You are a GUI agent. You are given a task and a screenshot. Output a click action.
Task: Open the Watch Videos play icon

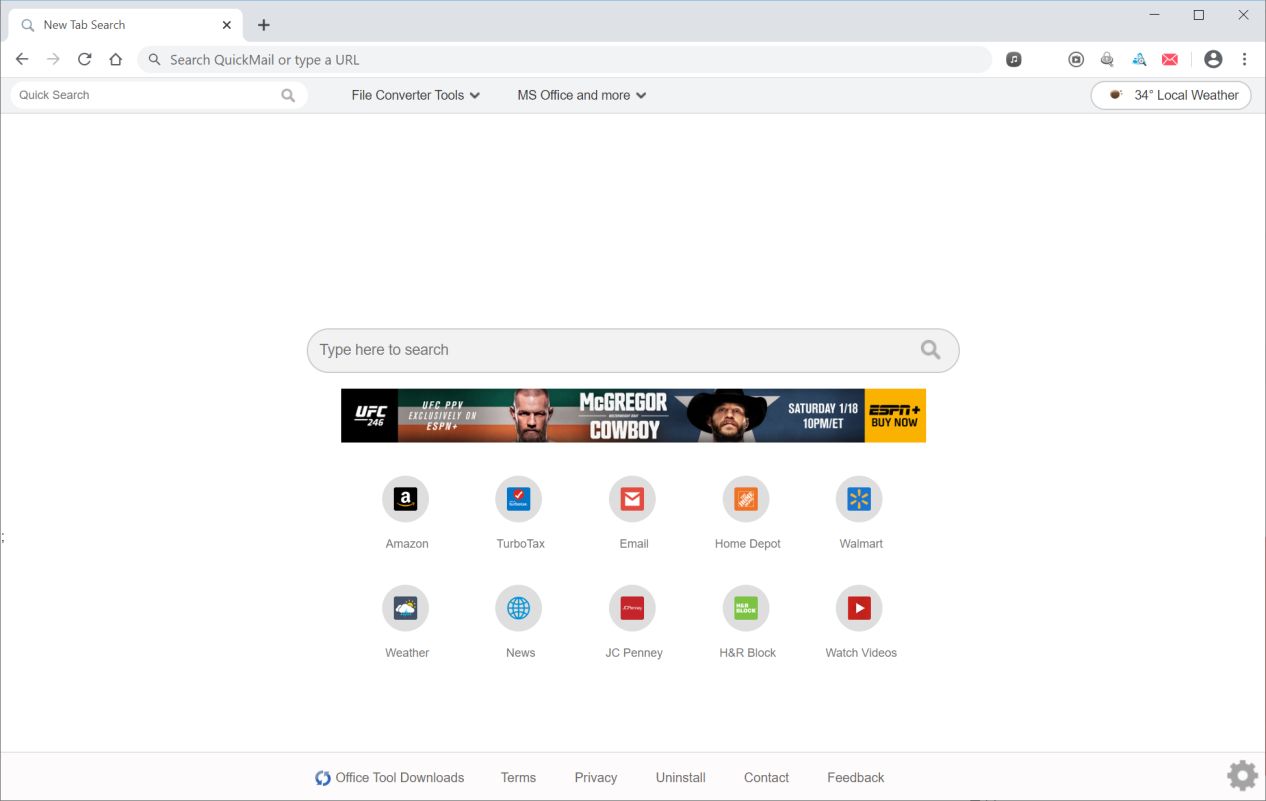859,608
